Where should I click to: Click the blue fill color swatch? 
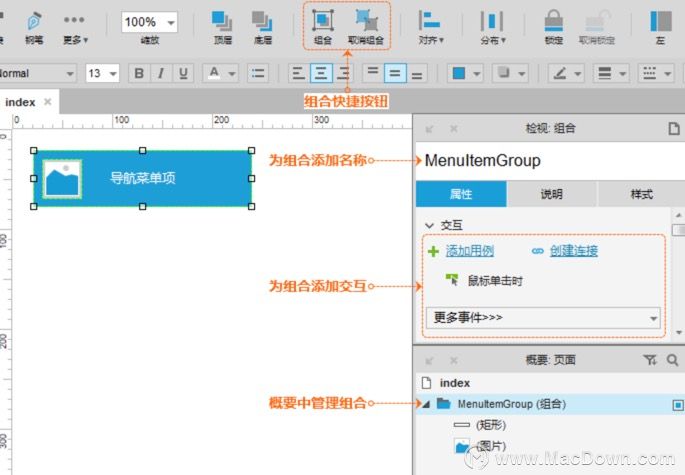(x=459, y=73)
